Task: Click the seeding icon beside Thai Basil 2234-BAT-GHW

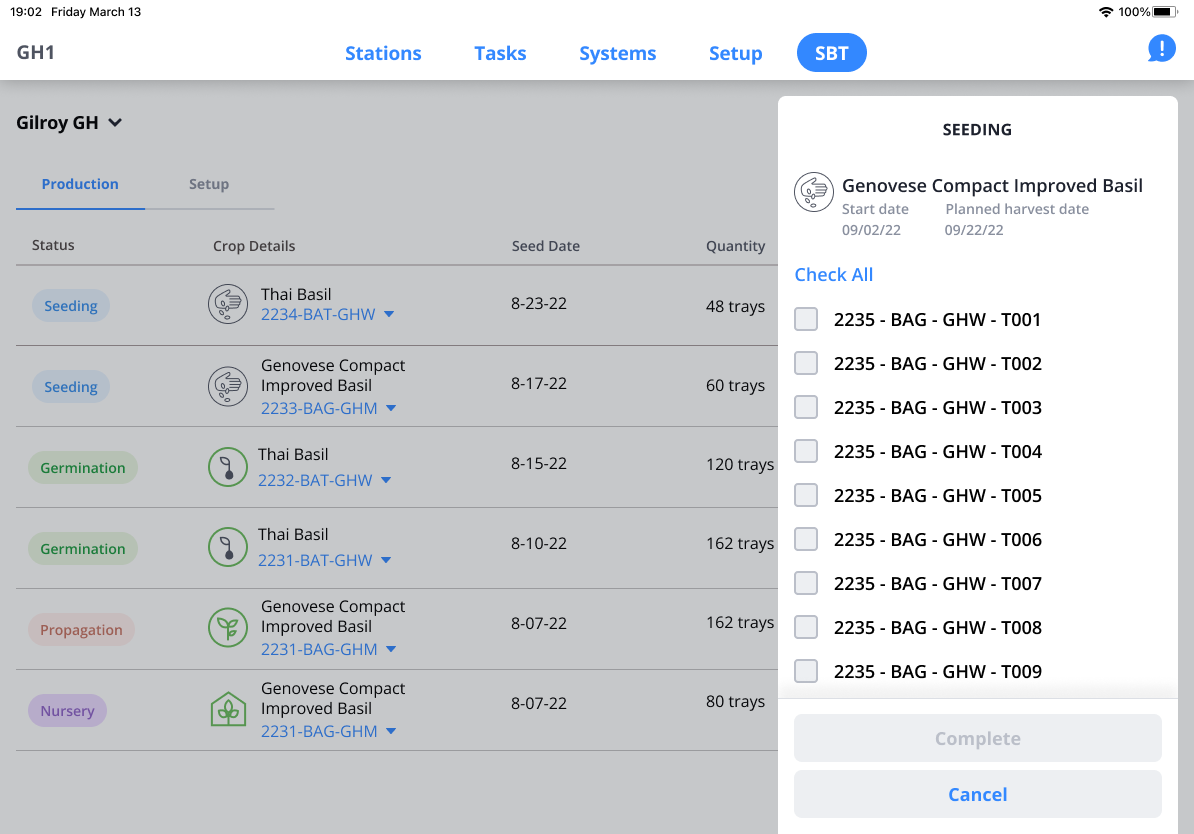Action: click(x=227, y=304)
